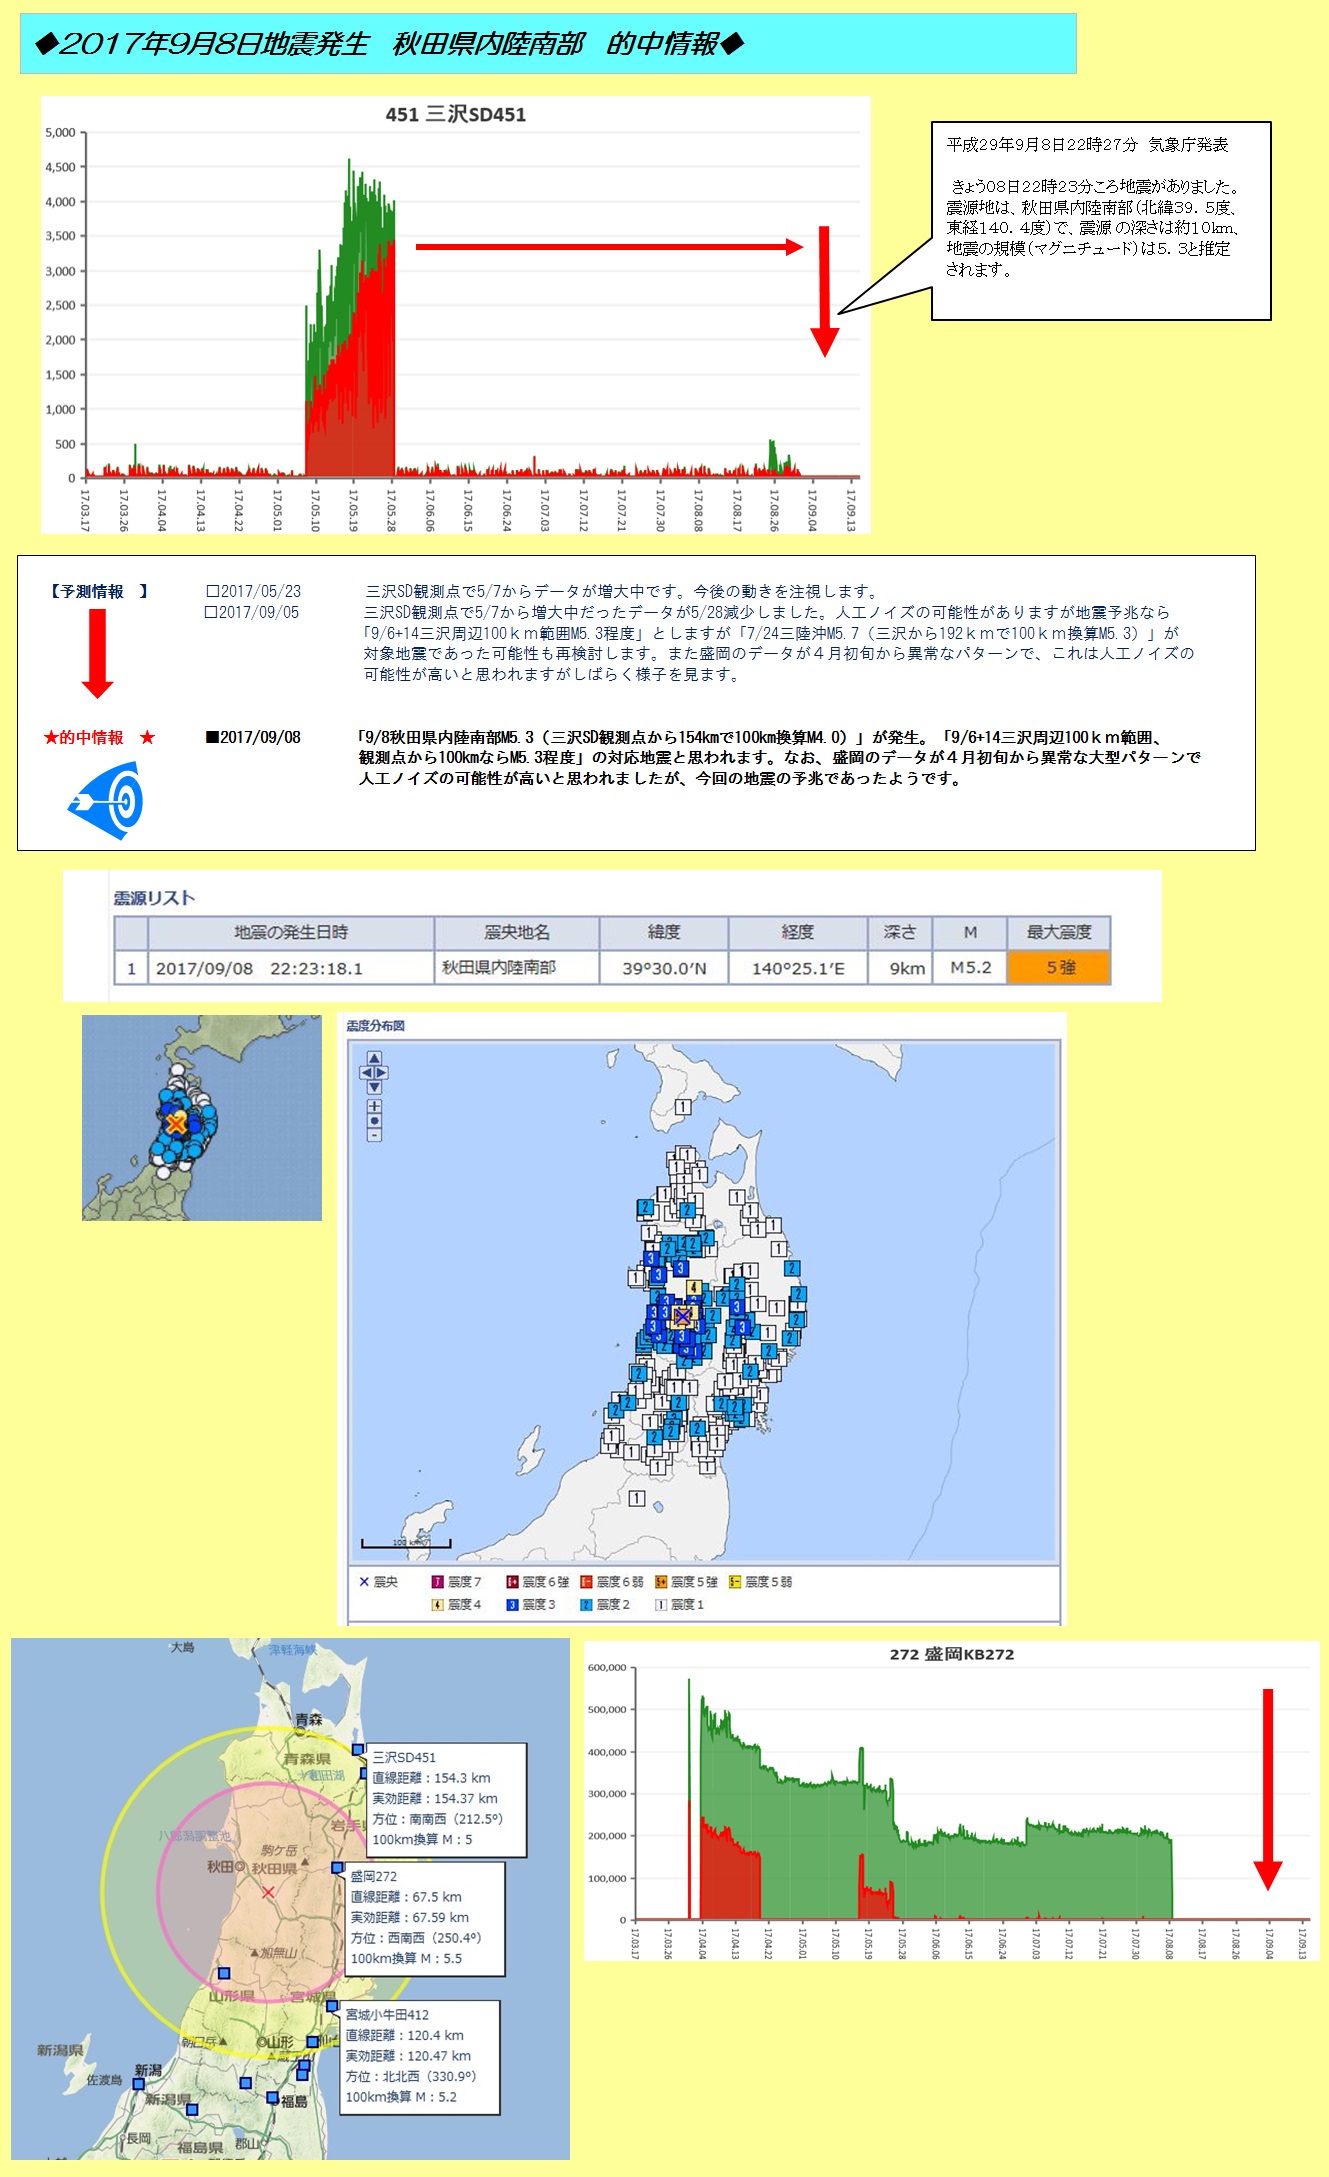This screenshot has width=1329, height=2177.
Task: Click the 三沢SD451 station info tooltip
Action: (x=446, y=1800)
